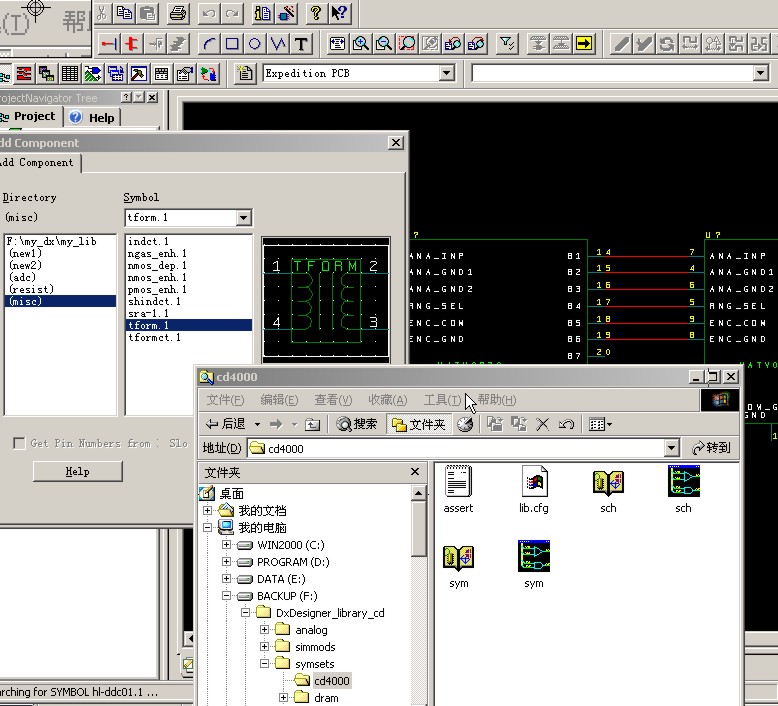Expand the analog folder in tree

point(265,630)
